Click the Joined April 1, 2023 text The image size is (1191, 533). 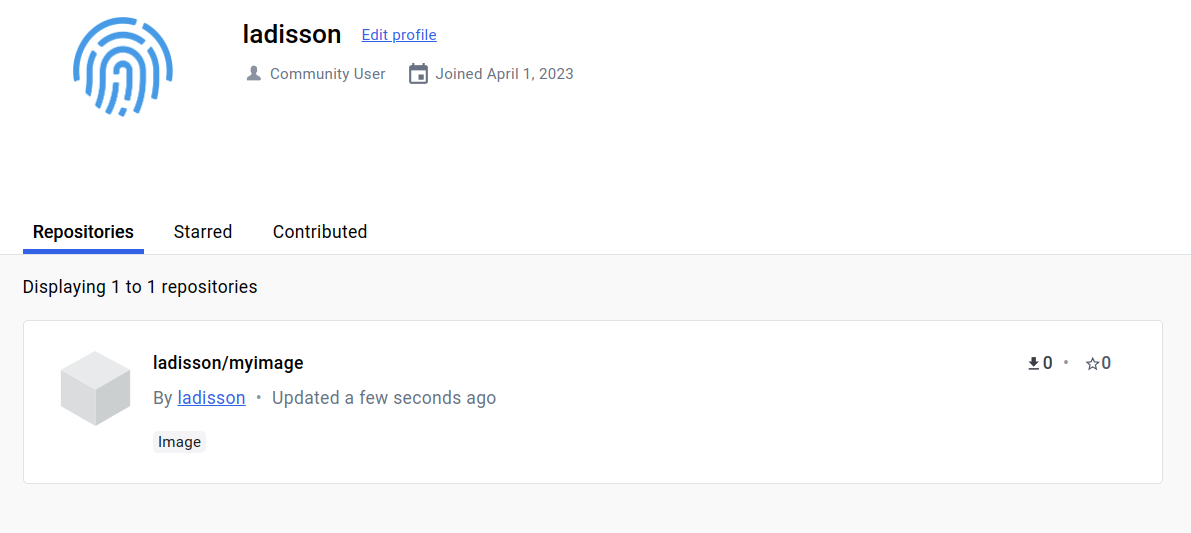pyautogui.click(x=504, y=74)
